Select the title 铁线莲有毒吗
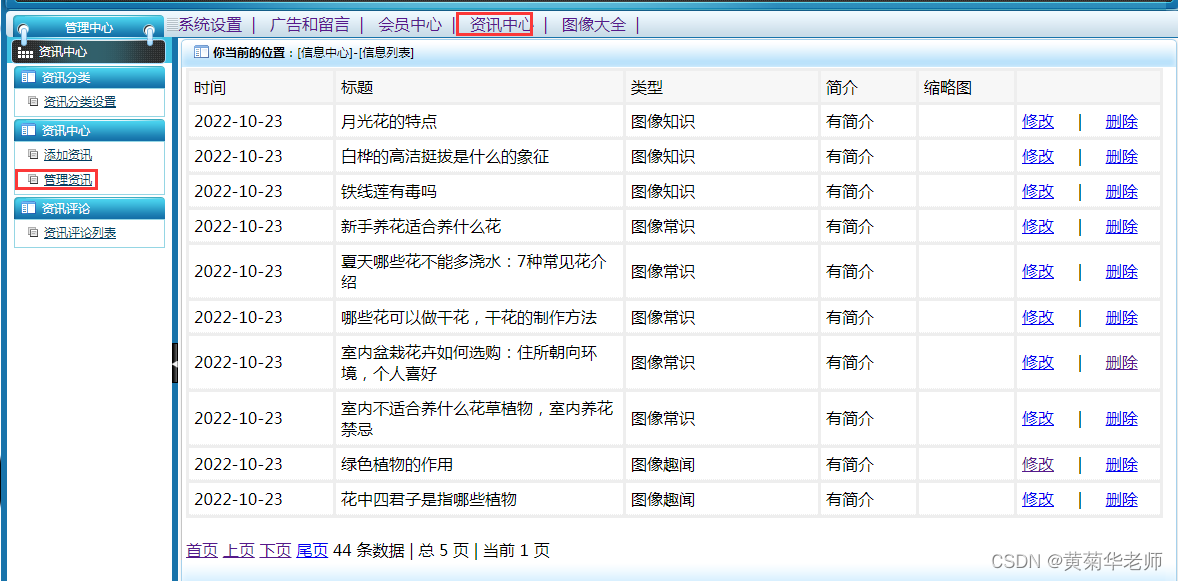Image resolution: width=1178 pixels, height=581 pixels. 388,192
